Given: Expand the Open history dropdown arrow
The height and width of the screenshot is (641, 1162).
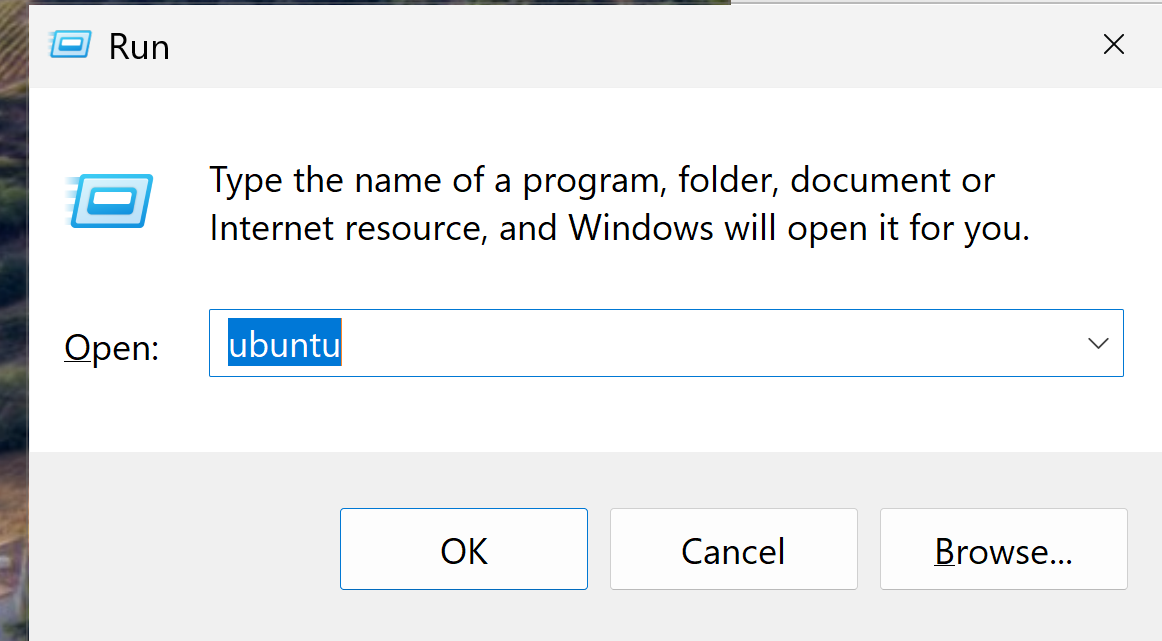Looking at the screenshot, I should pyautogui.click(x=1098, y=343).
